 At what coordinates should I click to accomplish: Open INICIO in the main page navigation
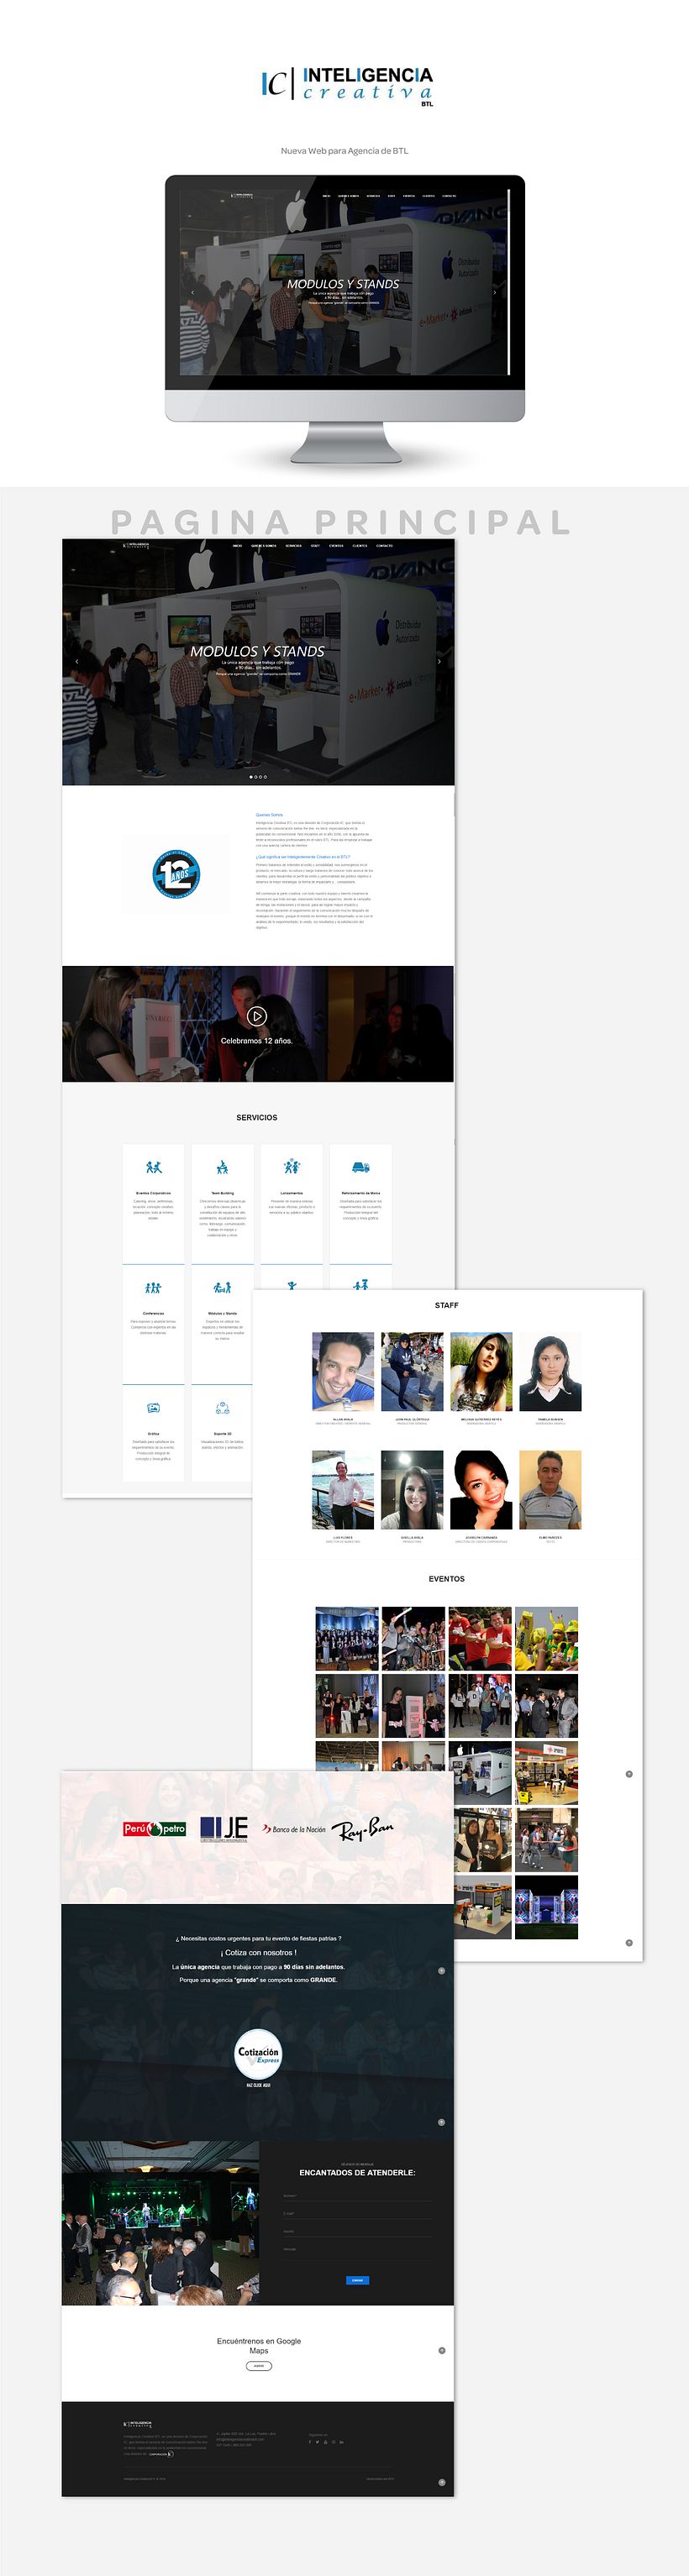click(237, 546)
